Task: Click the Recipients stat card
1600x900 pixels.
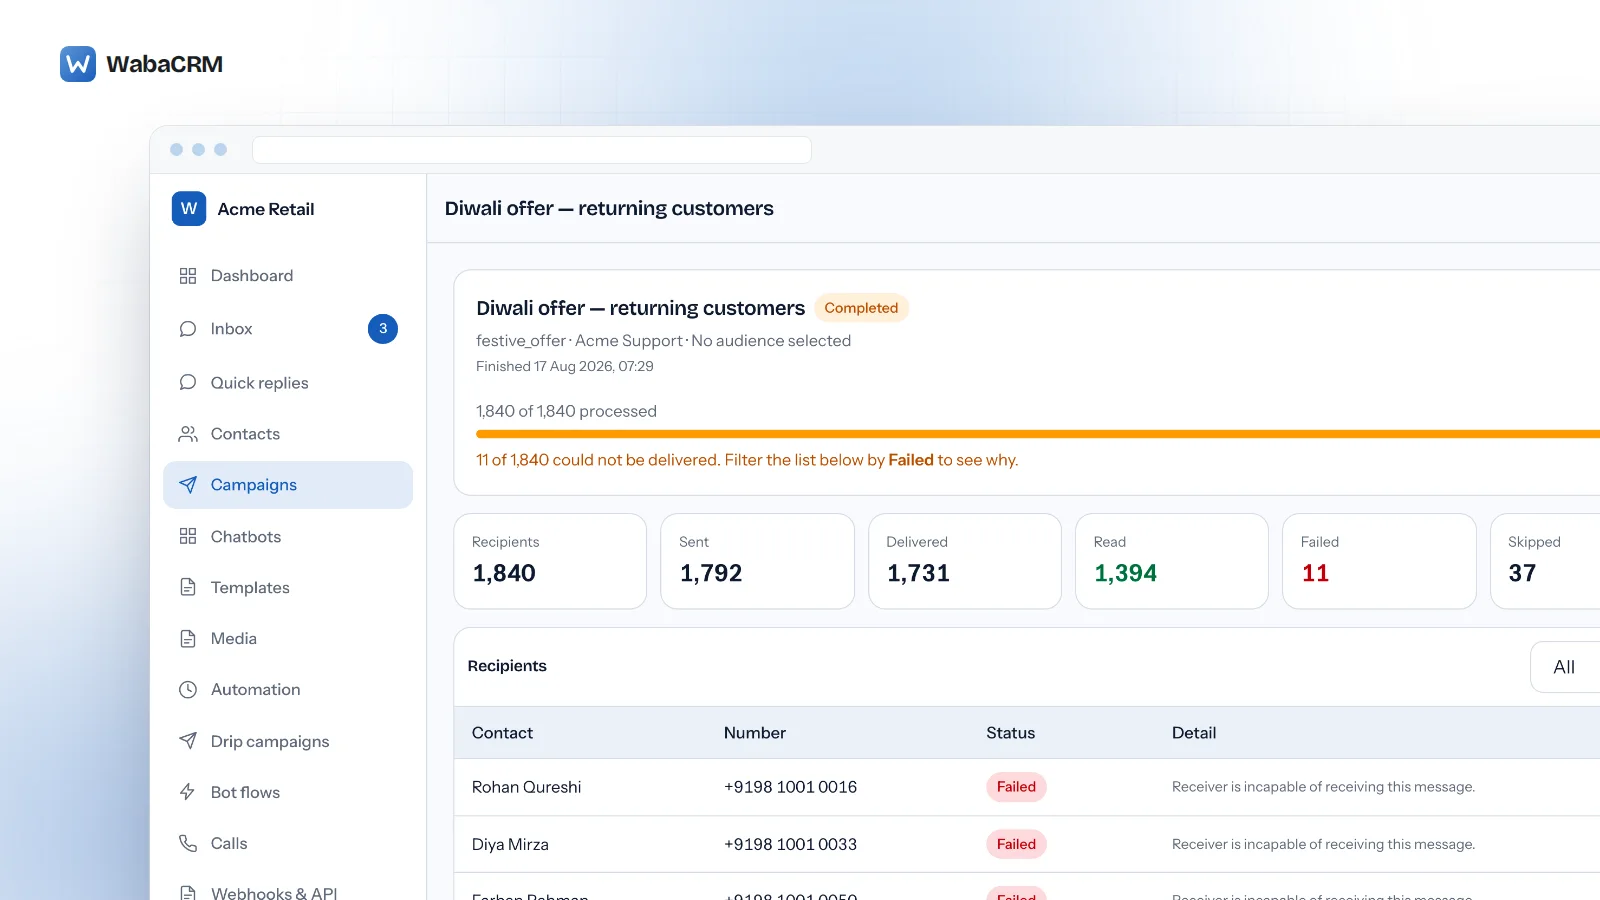Action: click(x=550, y=561)
